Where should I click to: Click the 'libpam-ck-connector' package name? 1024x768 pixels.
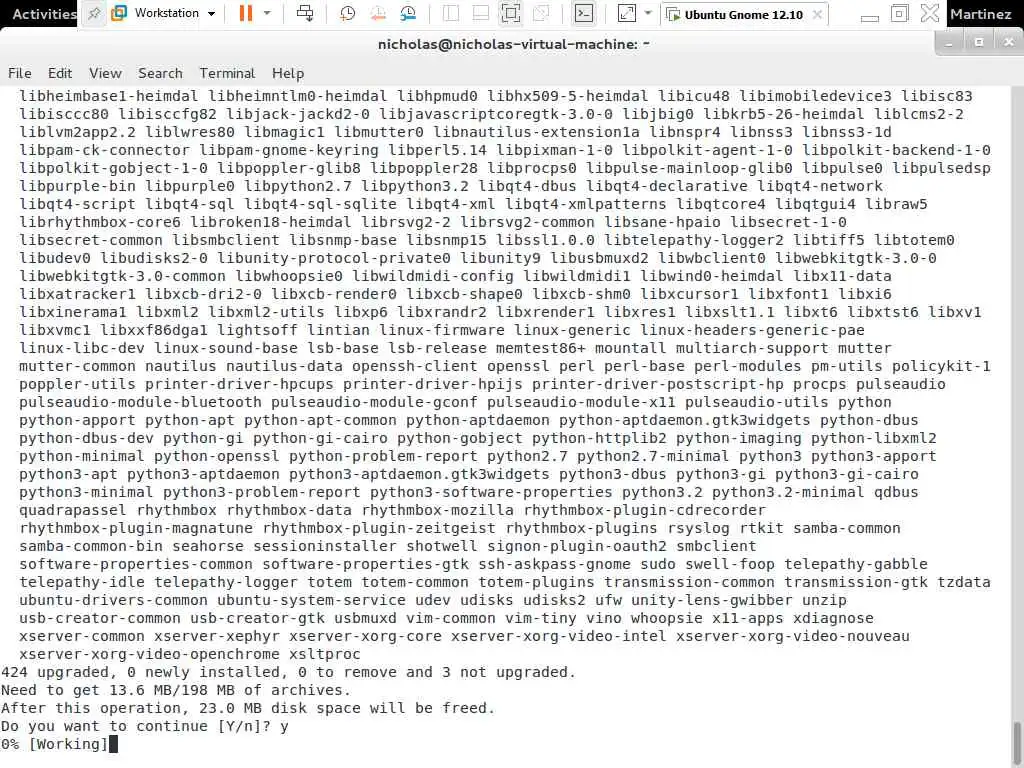[x=104, y=150]
